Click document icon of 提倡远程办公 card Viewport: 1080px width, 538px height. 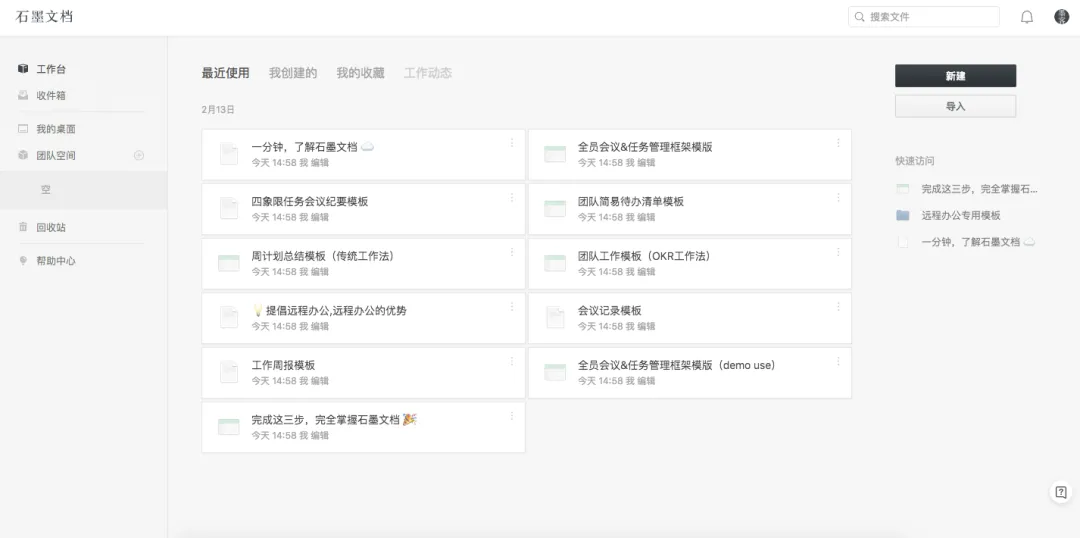229,317
